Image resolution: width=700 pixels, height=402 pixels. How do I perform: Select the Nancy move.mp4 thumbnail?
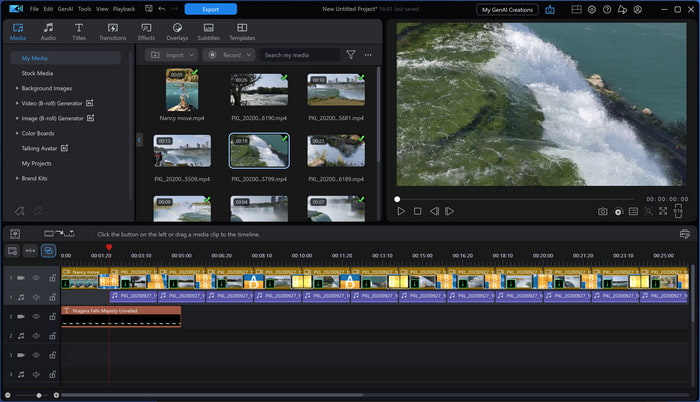tap(181, 90)
